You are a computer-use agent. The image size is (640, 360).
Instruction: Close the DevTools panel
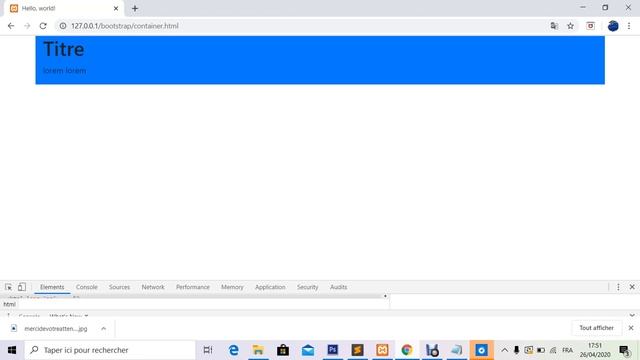pos(632,287)
